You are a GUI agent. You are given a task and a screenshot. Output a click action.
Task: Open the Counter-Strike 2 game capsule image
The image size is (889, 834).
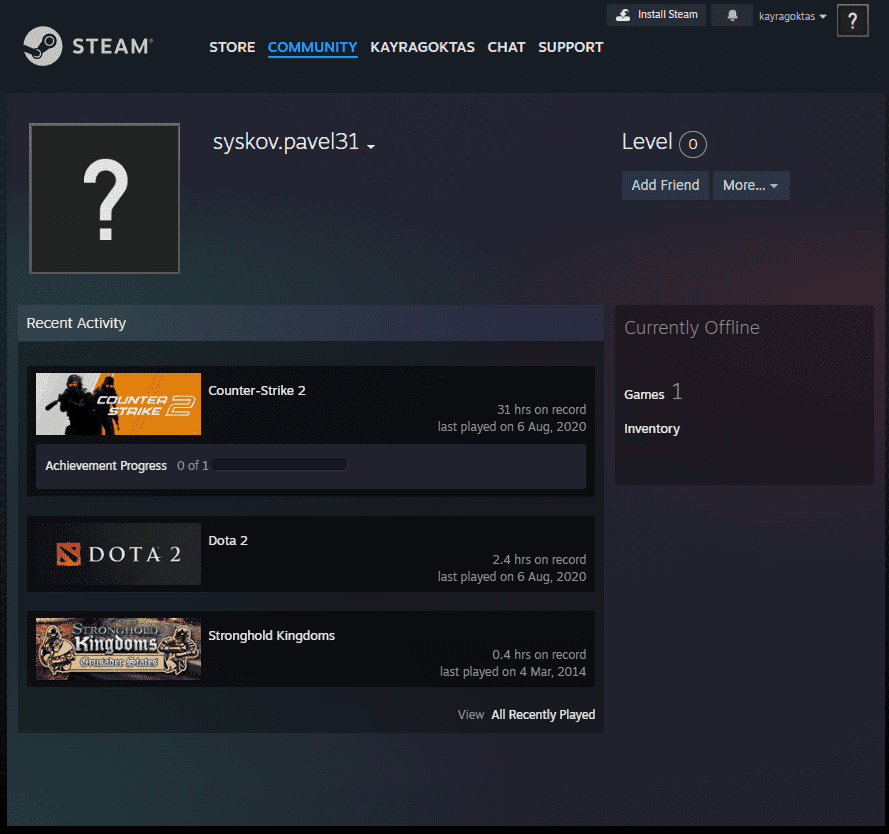(x=118, y=404)
